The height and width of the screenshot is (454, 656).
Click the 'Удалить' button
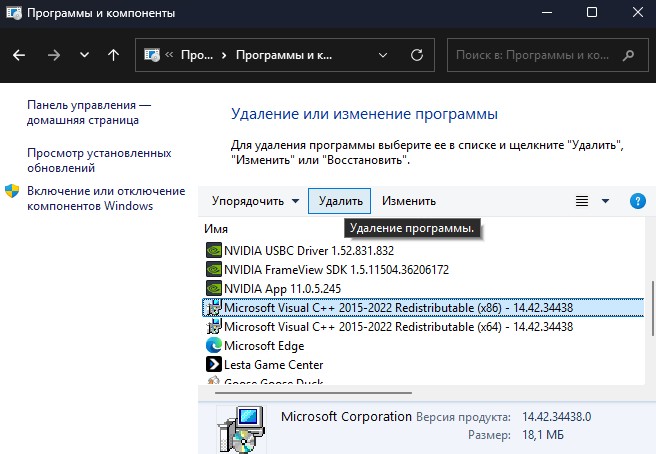coord(340,201)
